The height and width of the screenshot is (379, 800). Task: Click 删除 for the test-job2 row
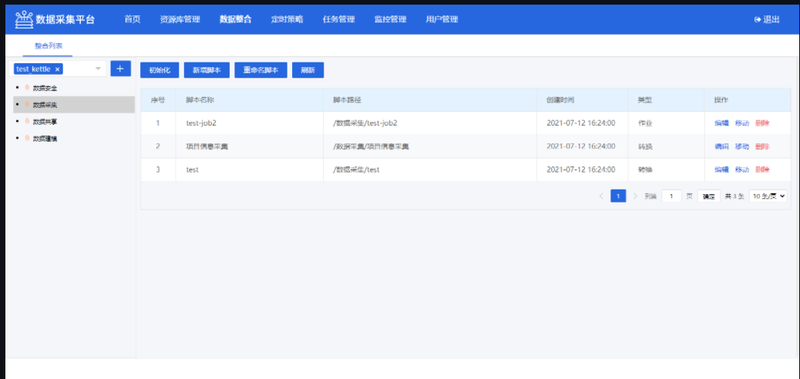click(762, 123)
